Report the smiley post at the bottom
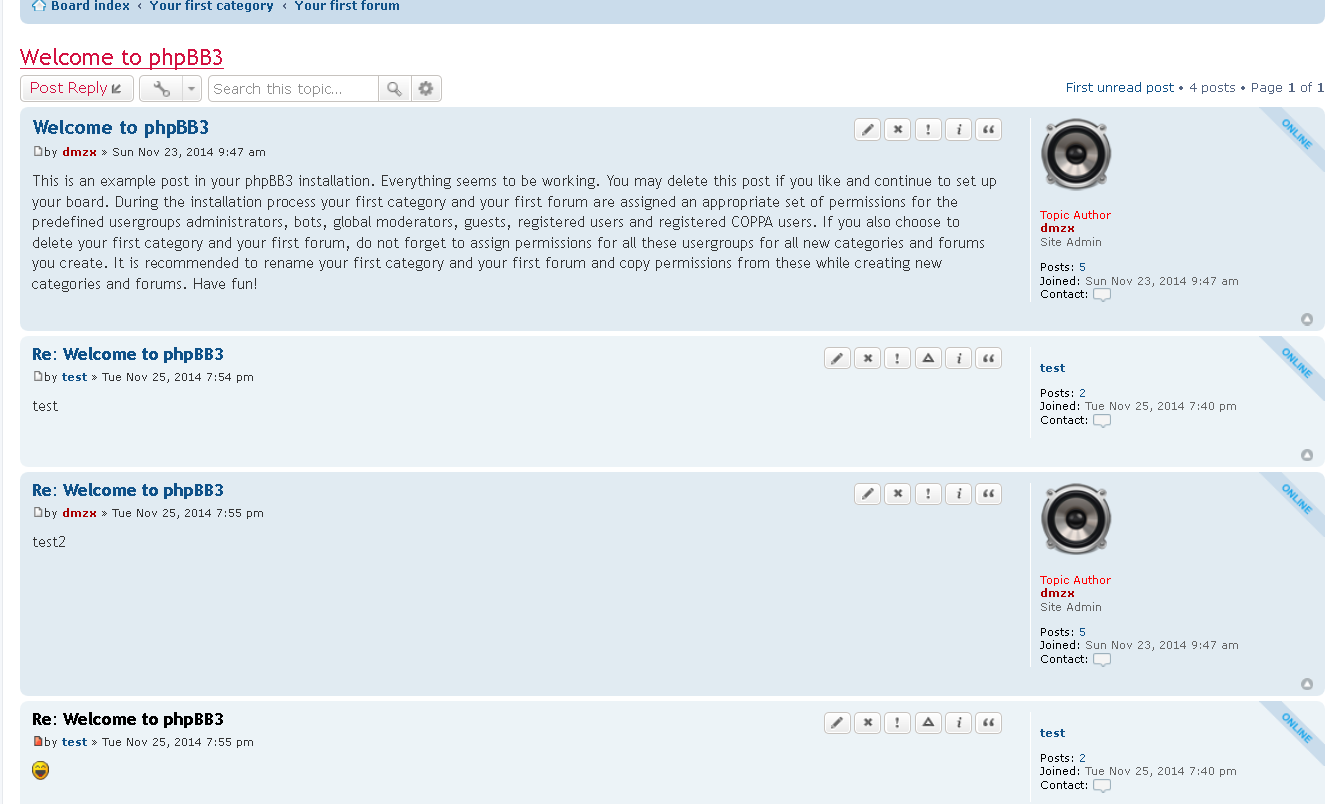 pyautogui.click(x=898, y=723)
